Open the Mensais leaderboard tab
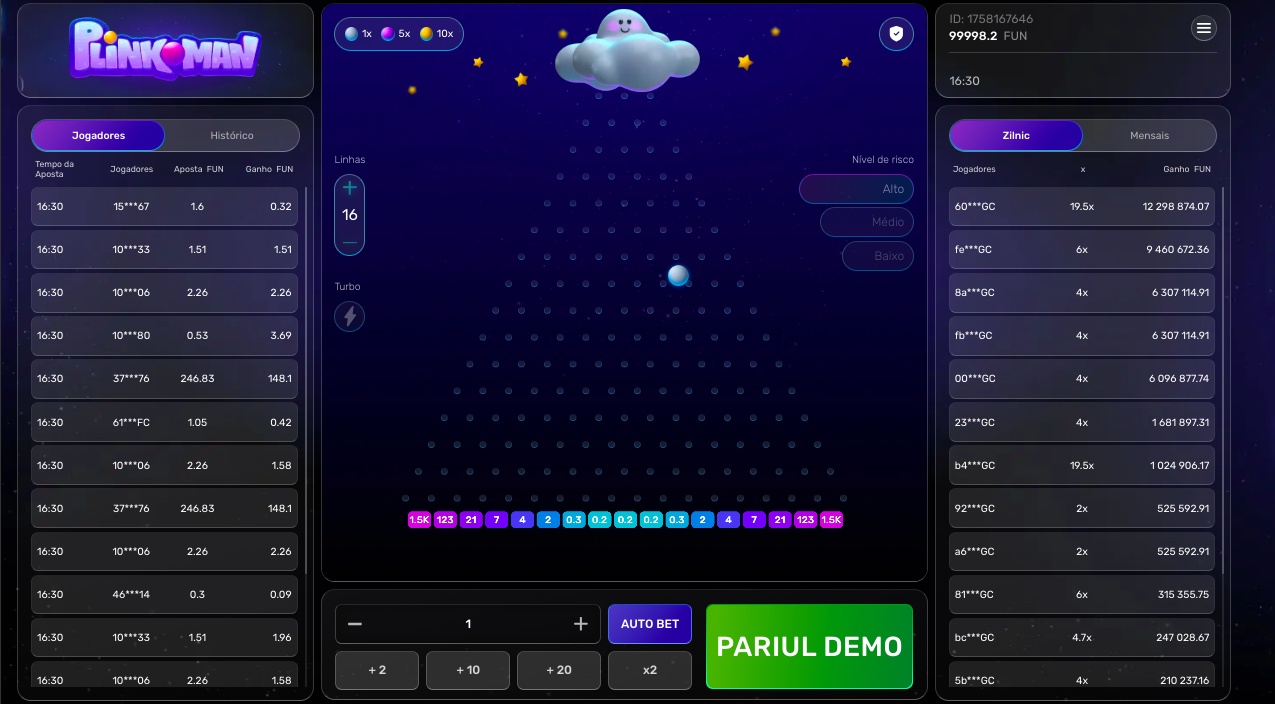The image size is (1275, 704). pos(1150,135)
